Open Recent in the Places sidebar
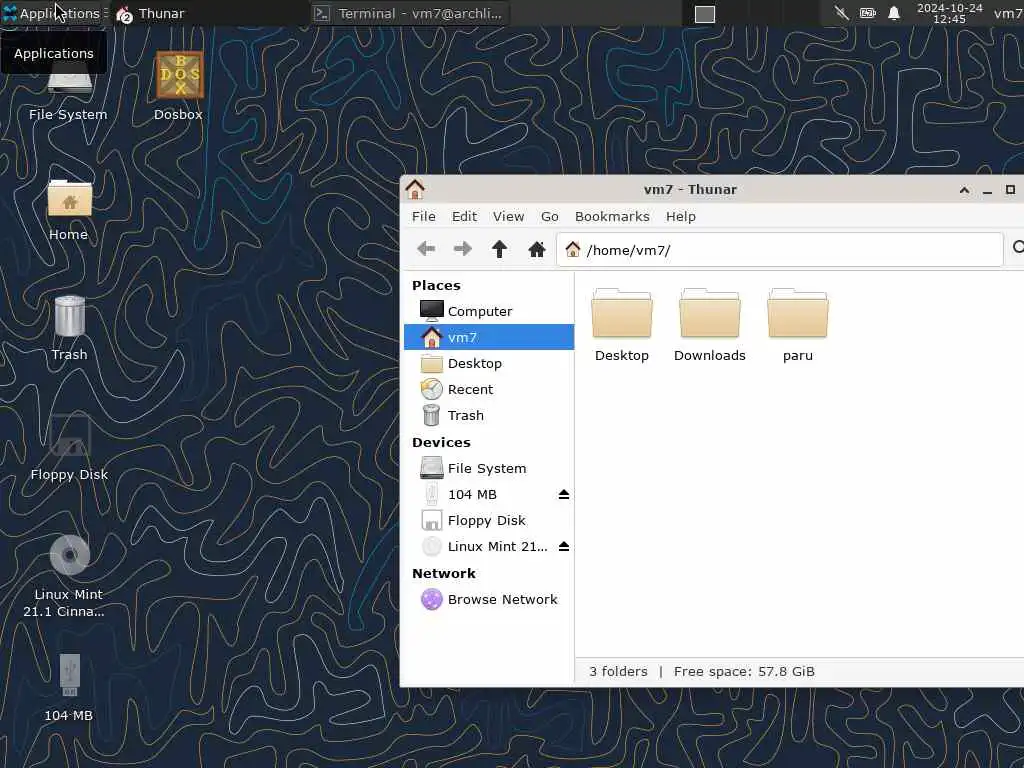 pyautogui.click(x=488, y=390)
